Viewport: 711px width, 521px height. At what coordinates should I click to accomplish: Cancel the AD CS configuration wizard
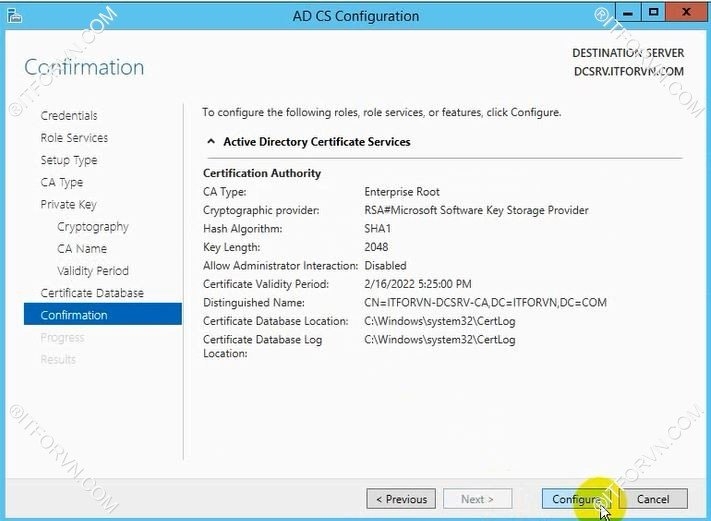[653, 499]
